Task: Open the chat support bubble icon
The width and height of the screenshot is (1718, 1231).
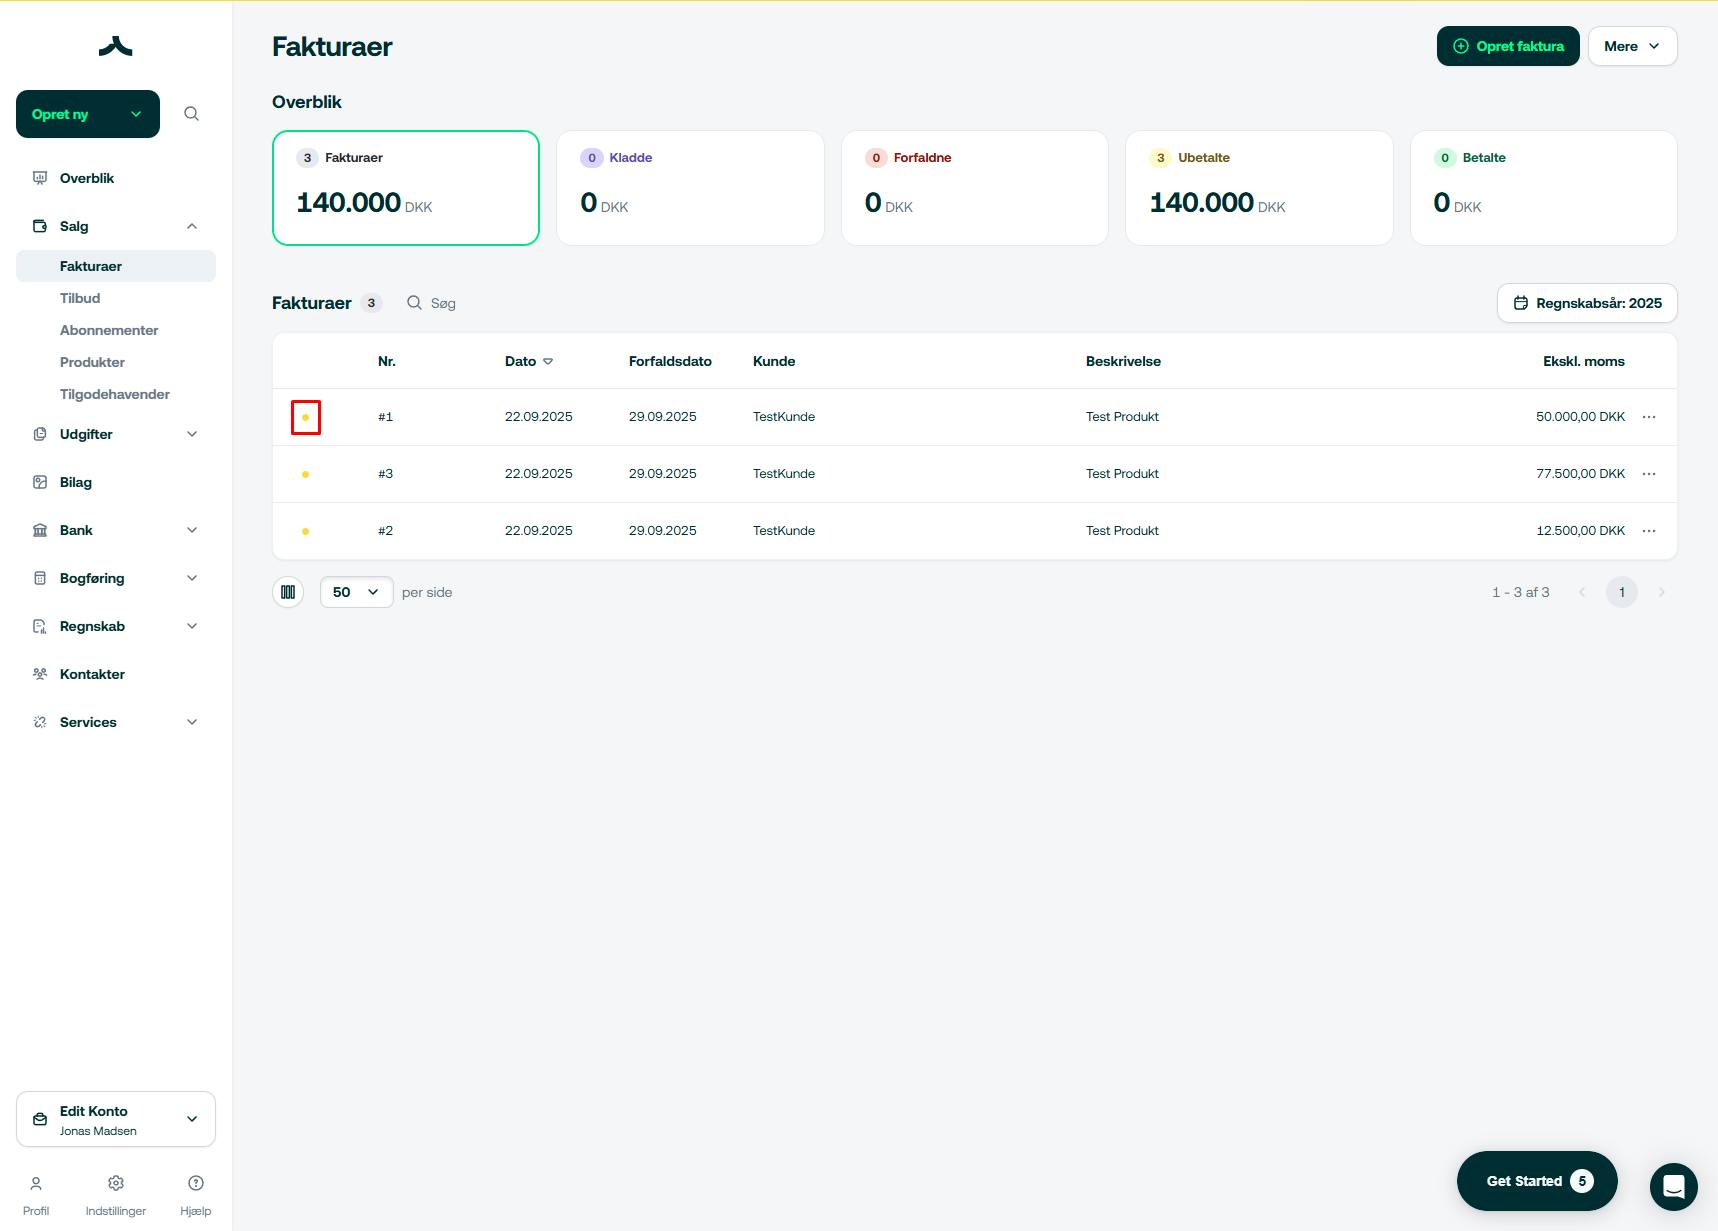Action: pos(1673,1187)
